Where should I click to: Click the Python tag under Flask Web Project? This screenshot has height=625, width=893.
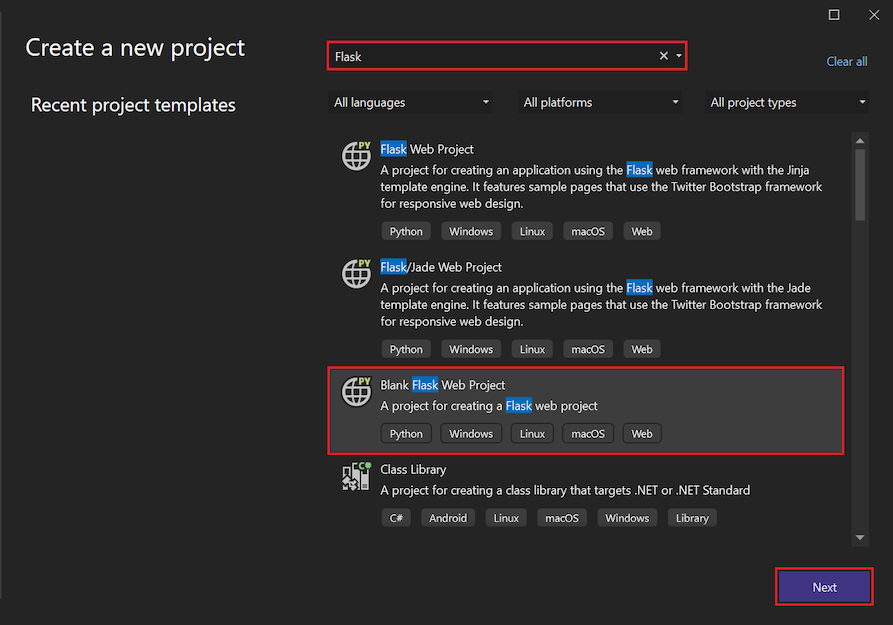click(x=406, y=231)
